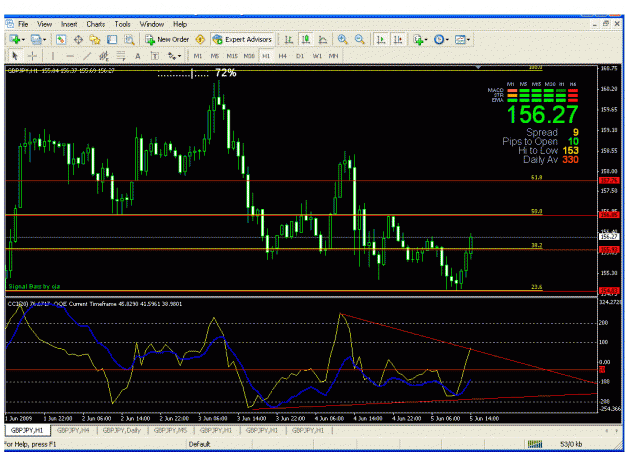The width and height of the screenshot is (625, 452).
Task: Switch to M1 timeframe
Action: pyautogui.click(x=197, y=56)
